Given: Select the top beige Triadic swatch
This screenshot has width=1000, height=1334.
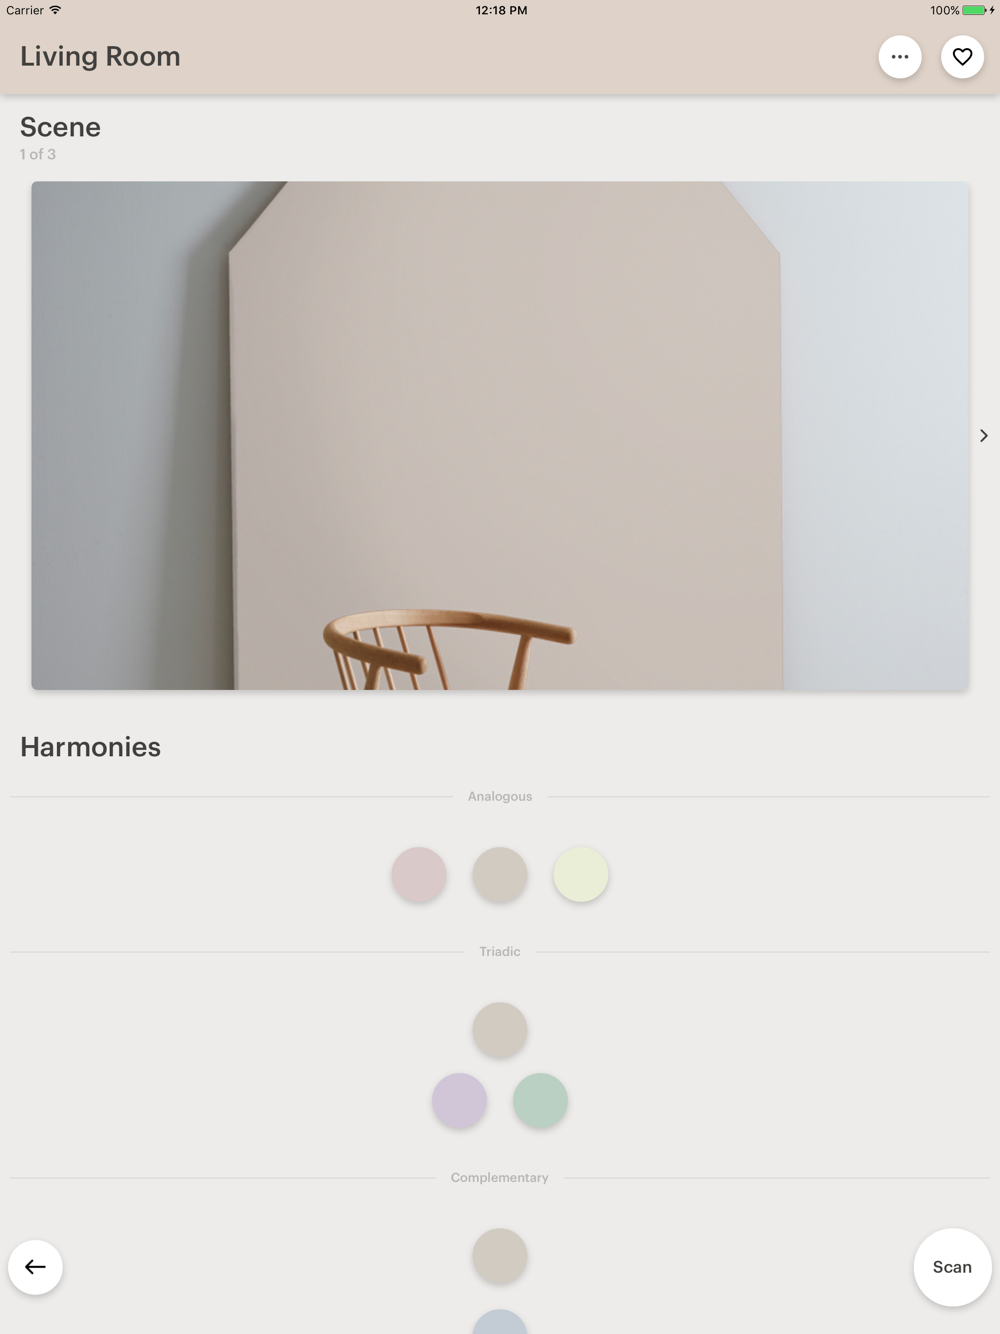Looking at the screenshot, I should [x=500, y=1030].
